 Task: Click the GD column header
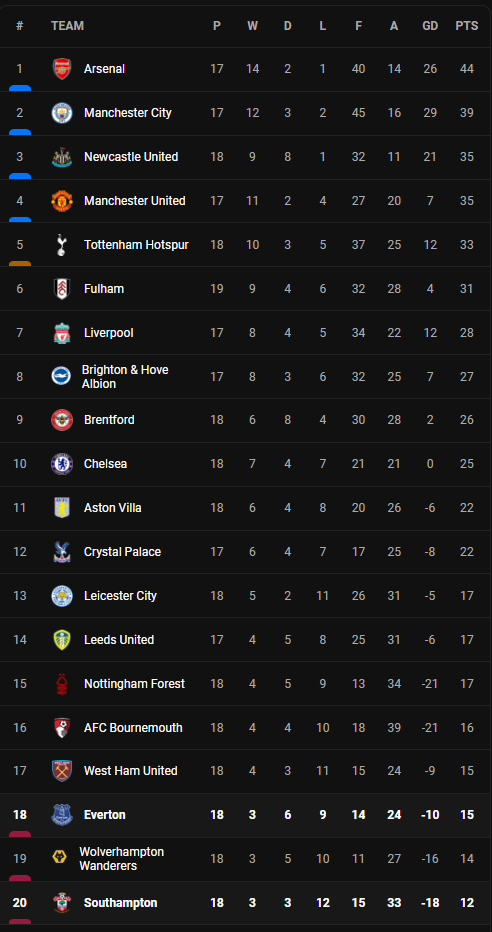point(430,26)
